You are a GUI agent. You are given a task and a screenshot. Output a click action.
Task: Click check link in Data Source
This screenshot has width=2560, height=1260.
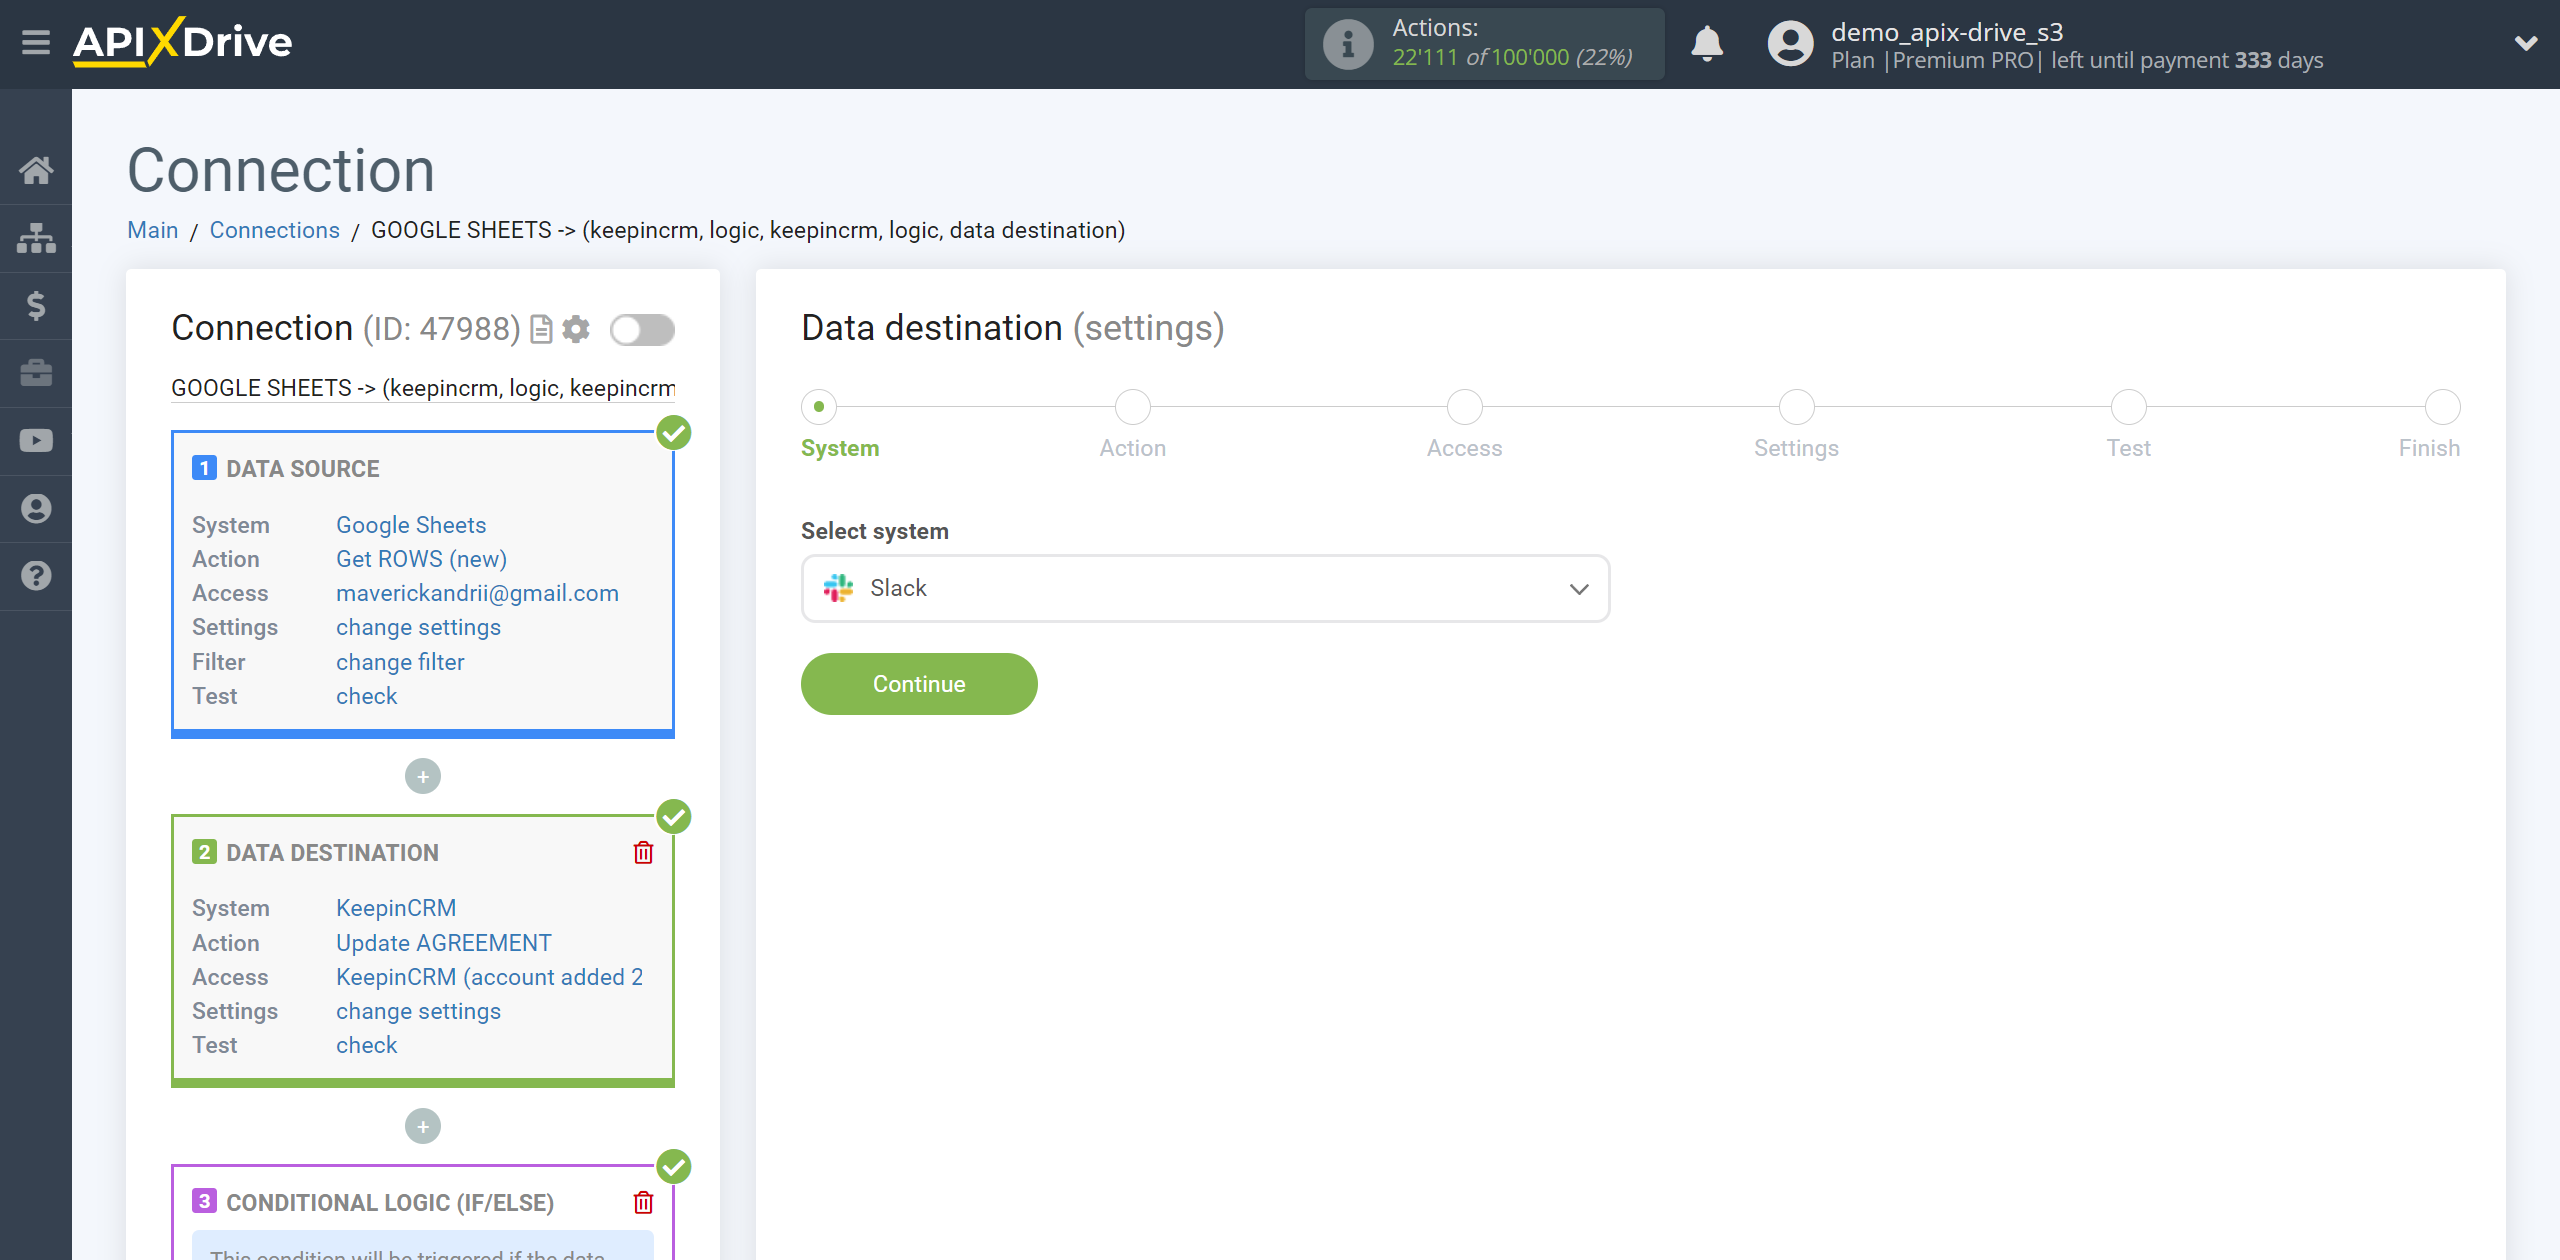pos(366,696)
